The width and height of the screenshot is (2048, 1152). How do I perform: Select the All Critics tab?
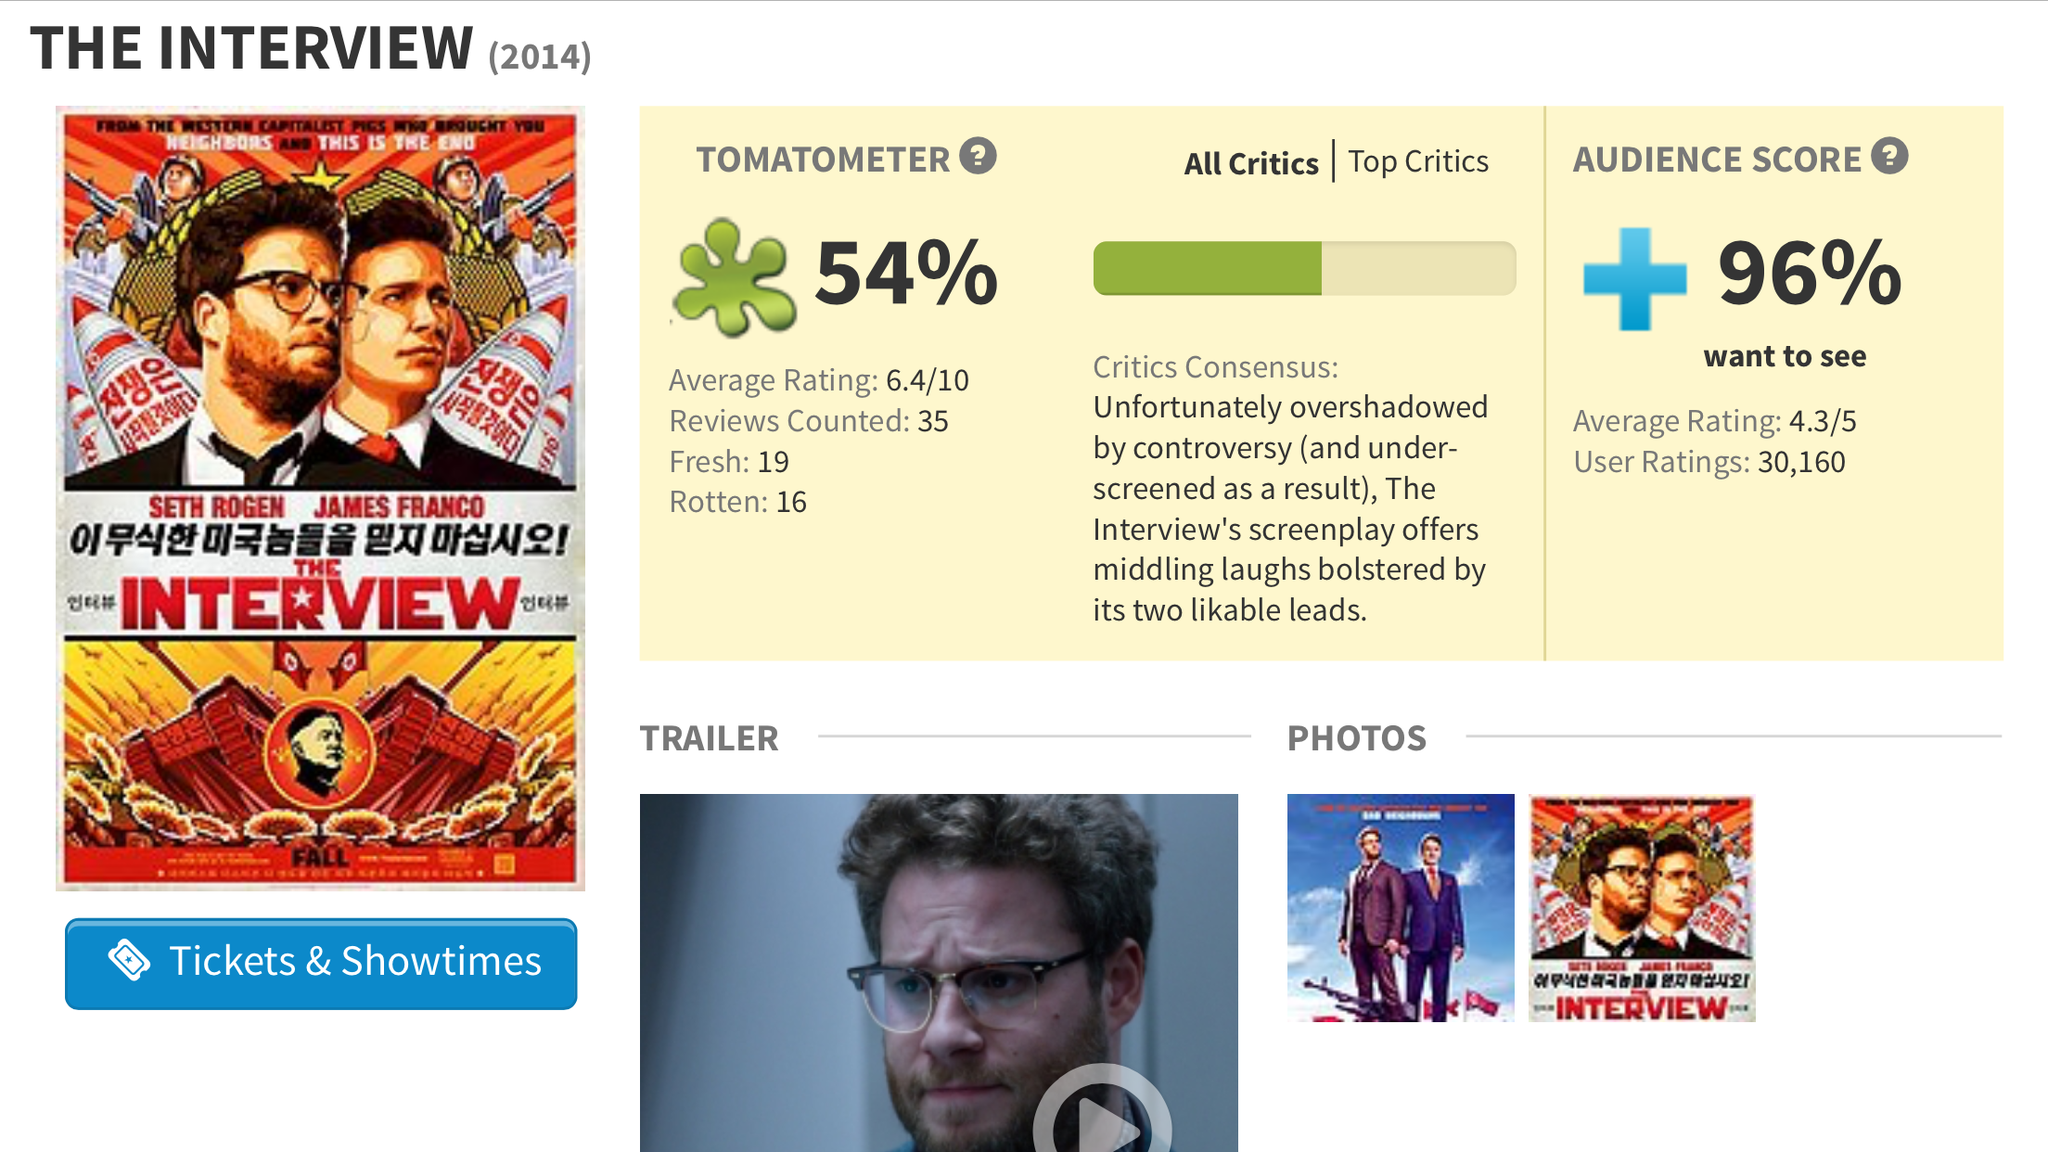pyautogui.click(x=1251, y=163)
